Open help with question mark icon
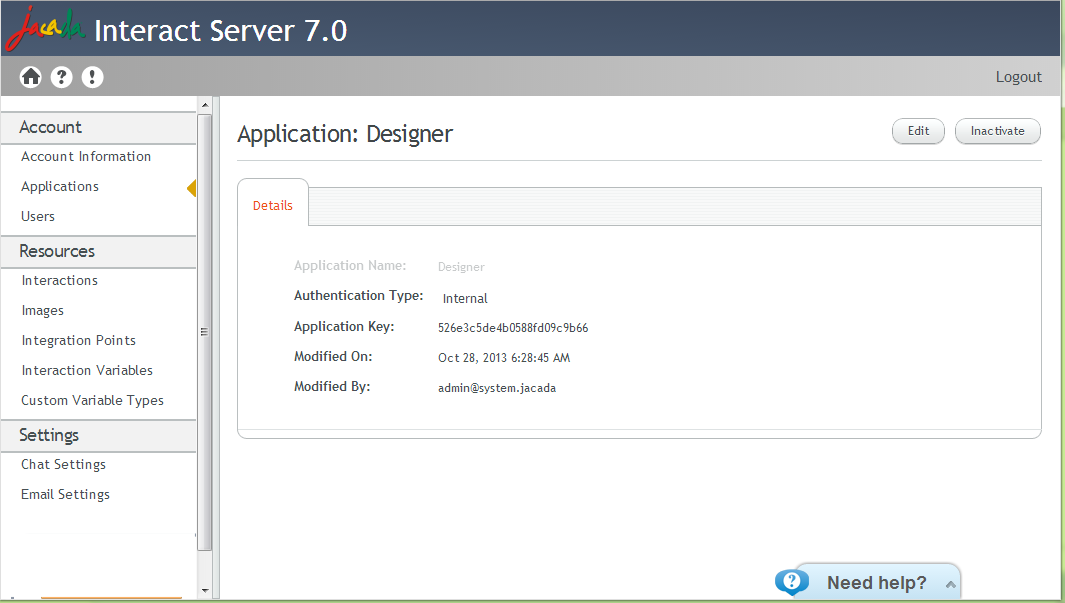Screen dimensions: 1065x603 61,77
